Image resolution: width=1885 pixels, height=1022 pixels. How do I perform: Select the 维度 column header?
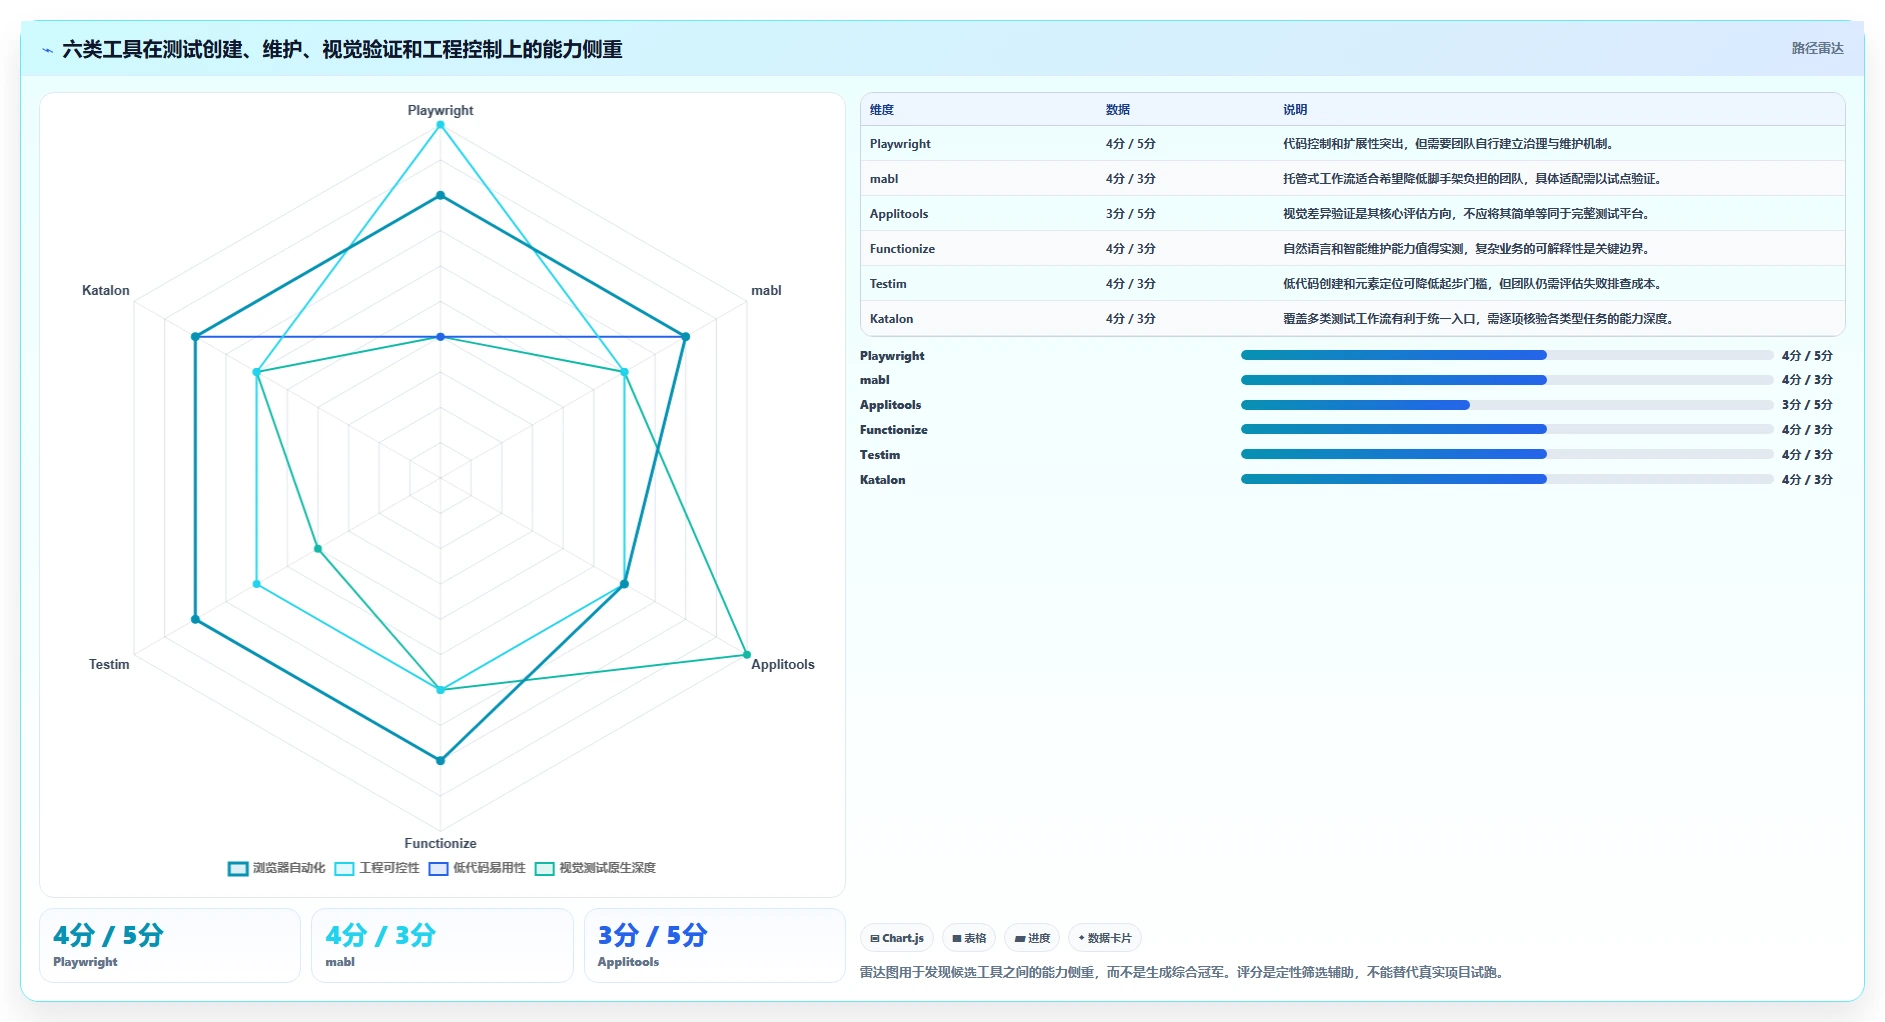pos(882,110)
